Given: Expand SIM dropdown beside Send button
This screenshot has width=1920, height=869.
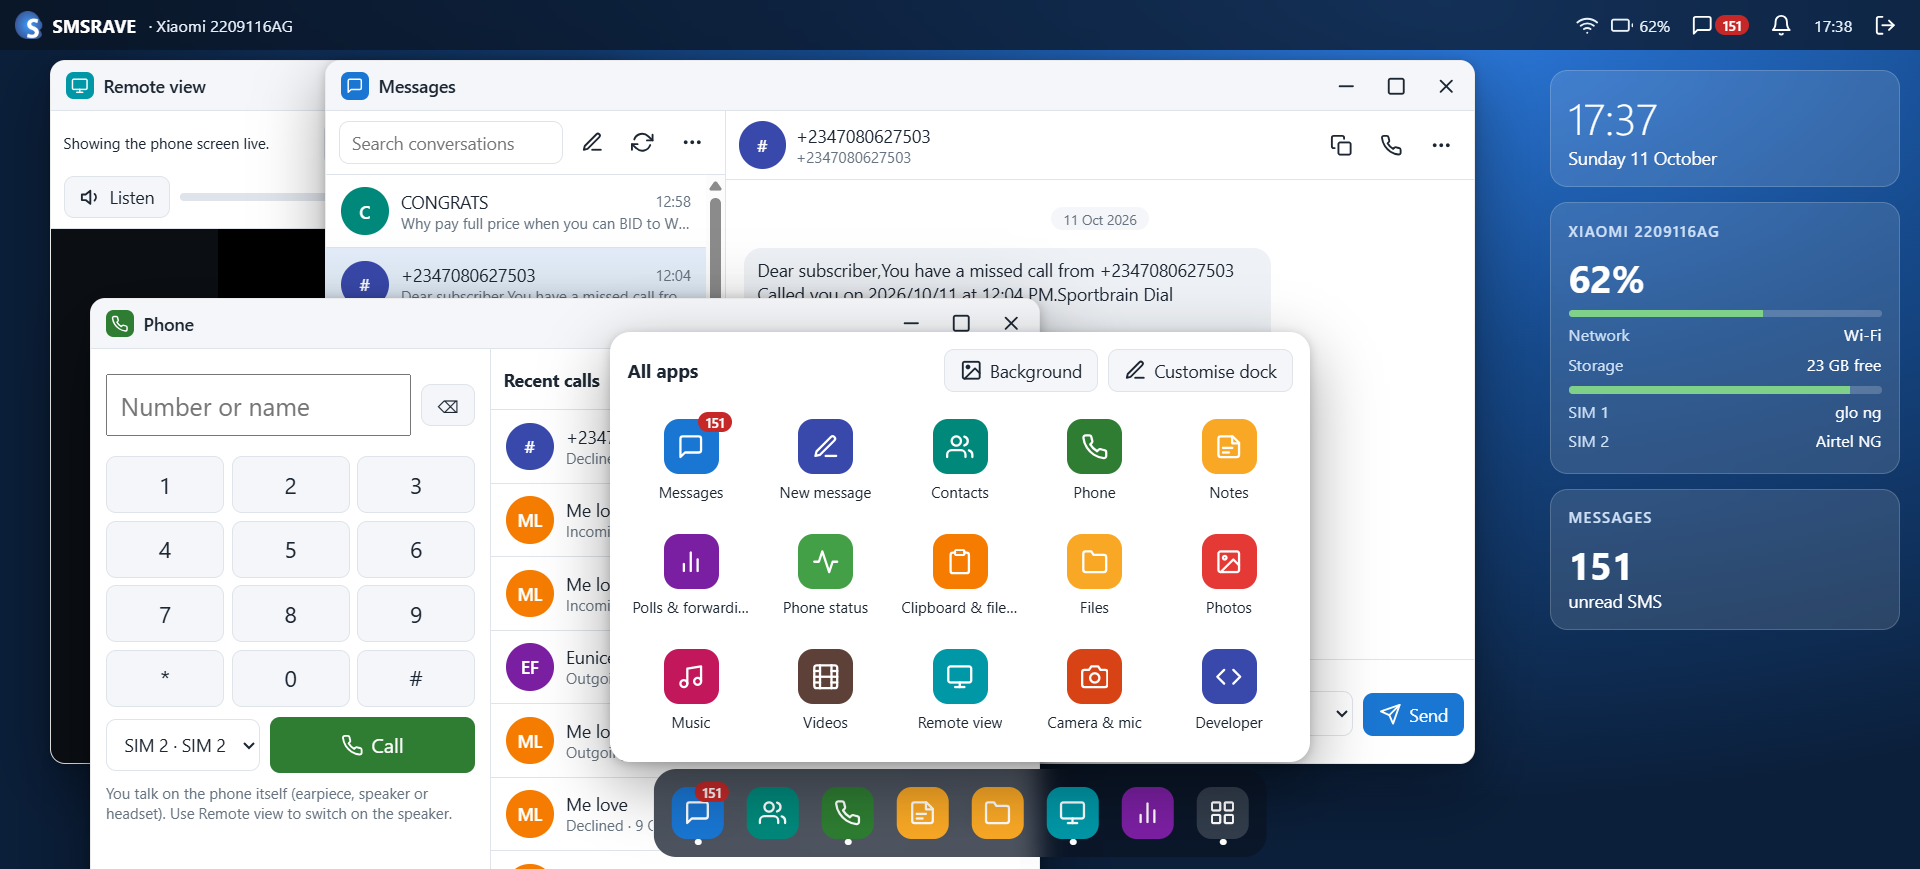Looking at the screenshot, I should coord(1341,714).
